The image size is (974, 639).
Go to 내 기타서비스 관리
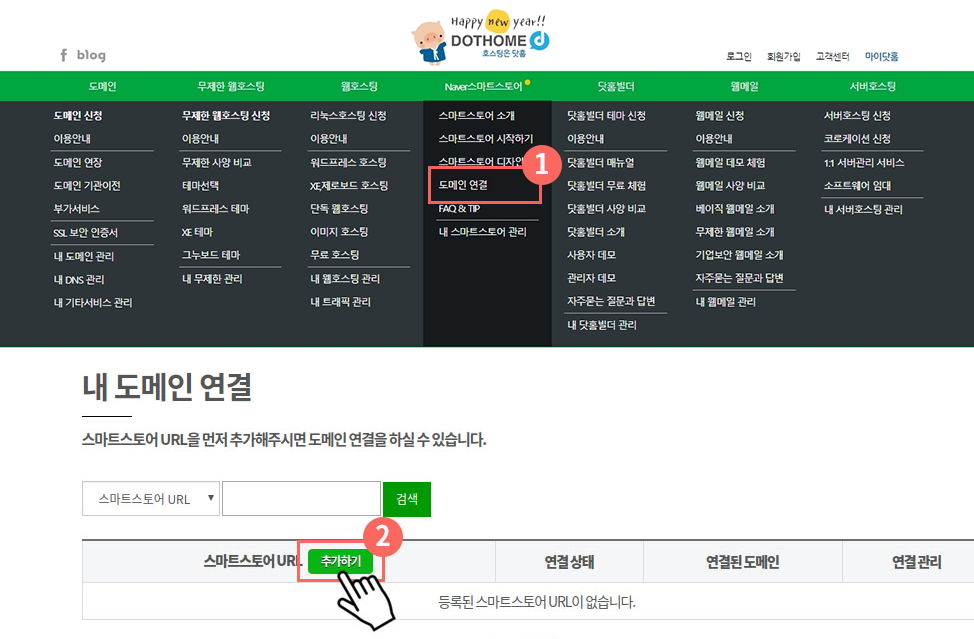pos(93,302)
